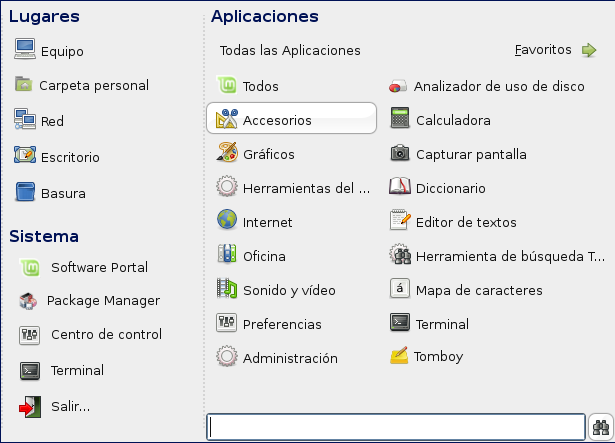Click the Escritorio label
Viewport: 615px width, 443px height.
(70, 157)
